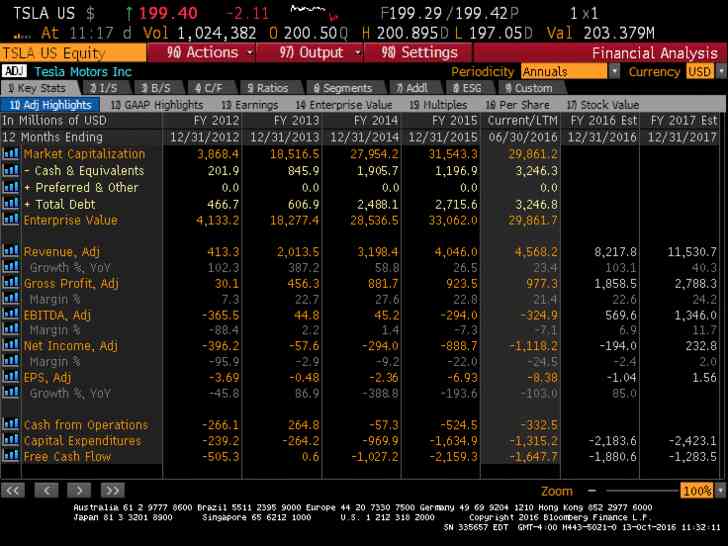Click the Periodicity Annuals field
The height and width of the screenshot is (546, 728).
point(565,72)
